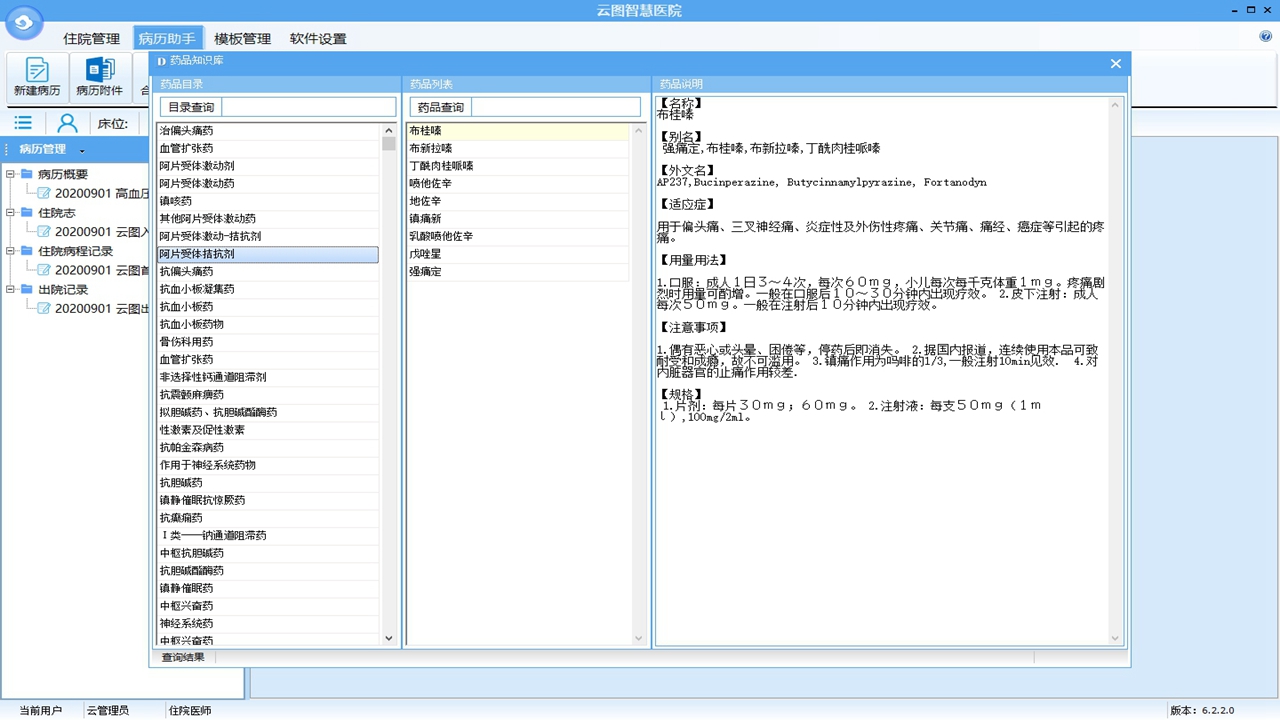Viewport: 1280px width, 720px height.
Task: Click the 新建病历 toolbar icon
Action: coord(37,77)
